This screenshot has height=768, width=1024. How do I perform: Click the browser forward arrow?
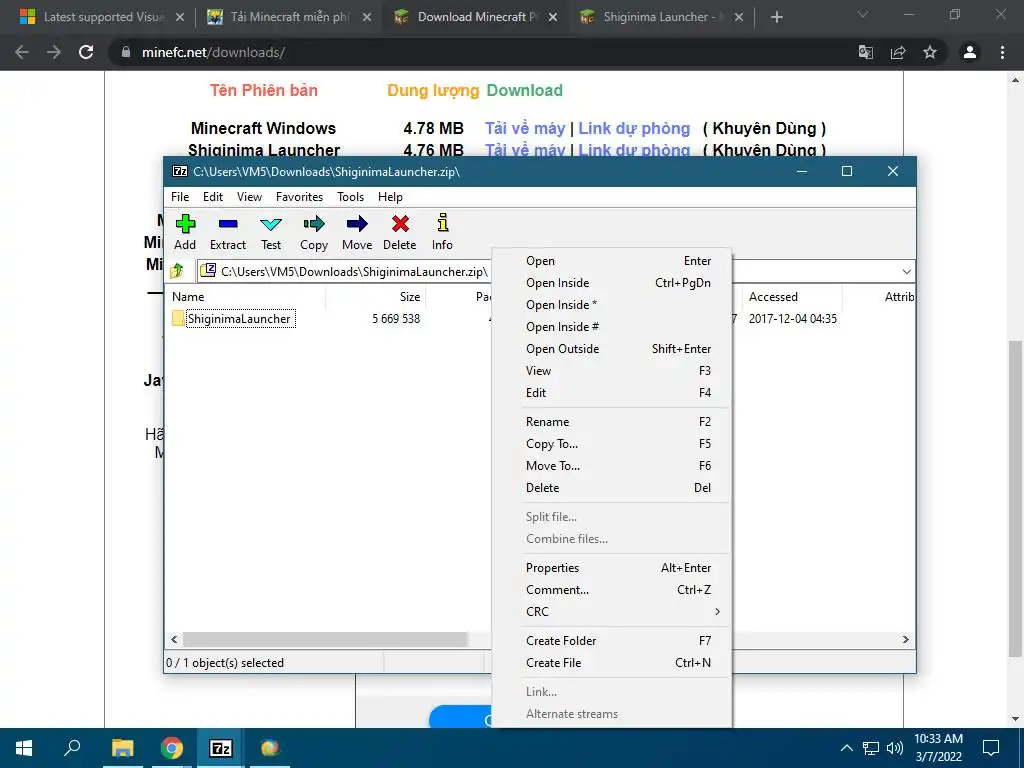tap(54, 52)
